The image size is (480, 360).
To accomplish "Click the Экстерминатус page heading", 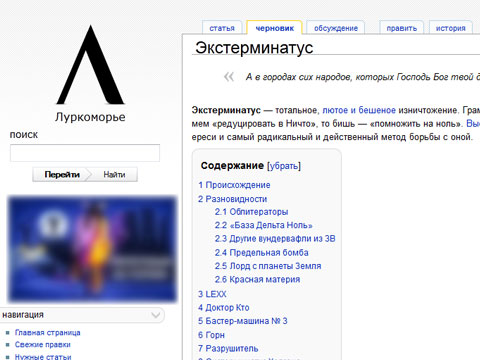I will pos(254,48).
